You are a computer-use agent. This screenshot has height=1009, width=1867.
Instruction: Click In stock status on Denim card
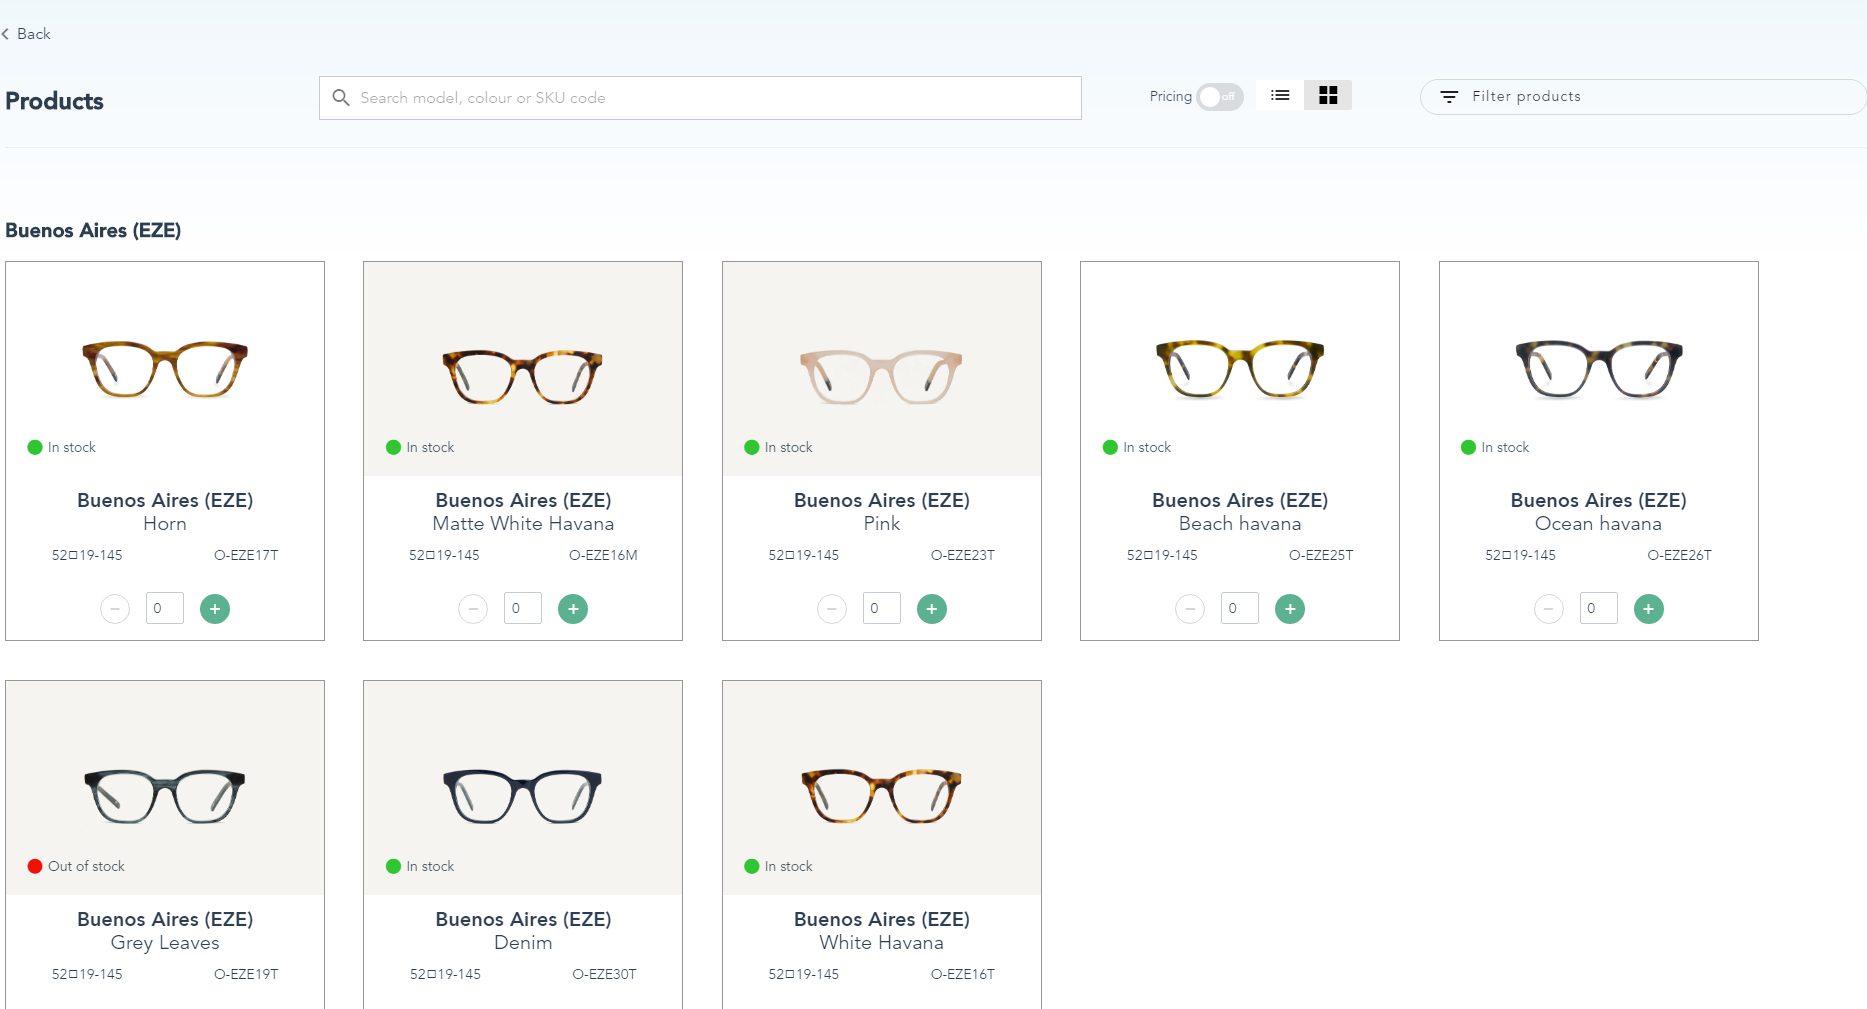pos(430,866)
